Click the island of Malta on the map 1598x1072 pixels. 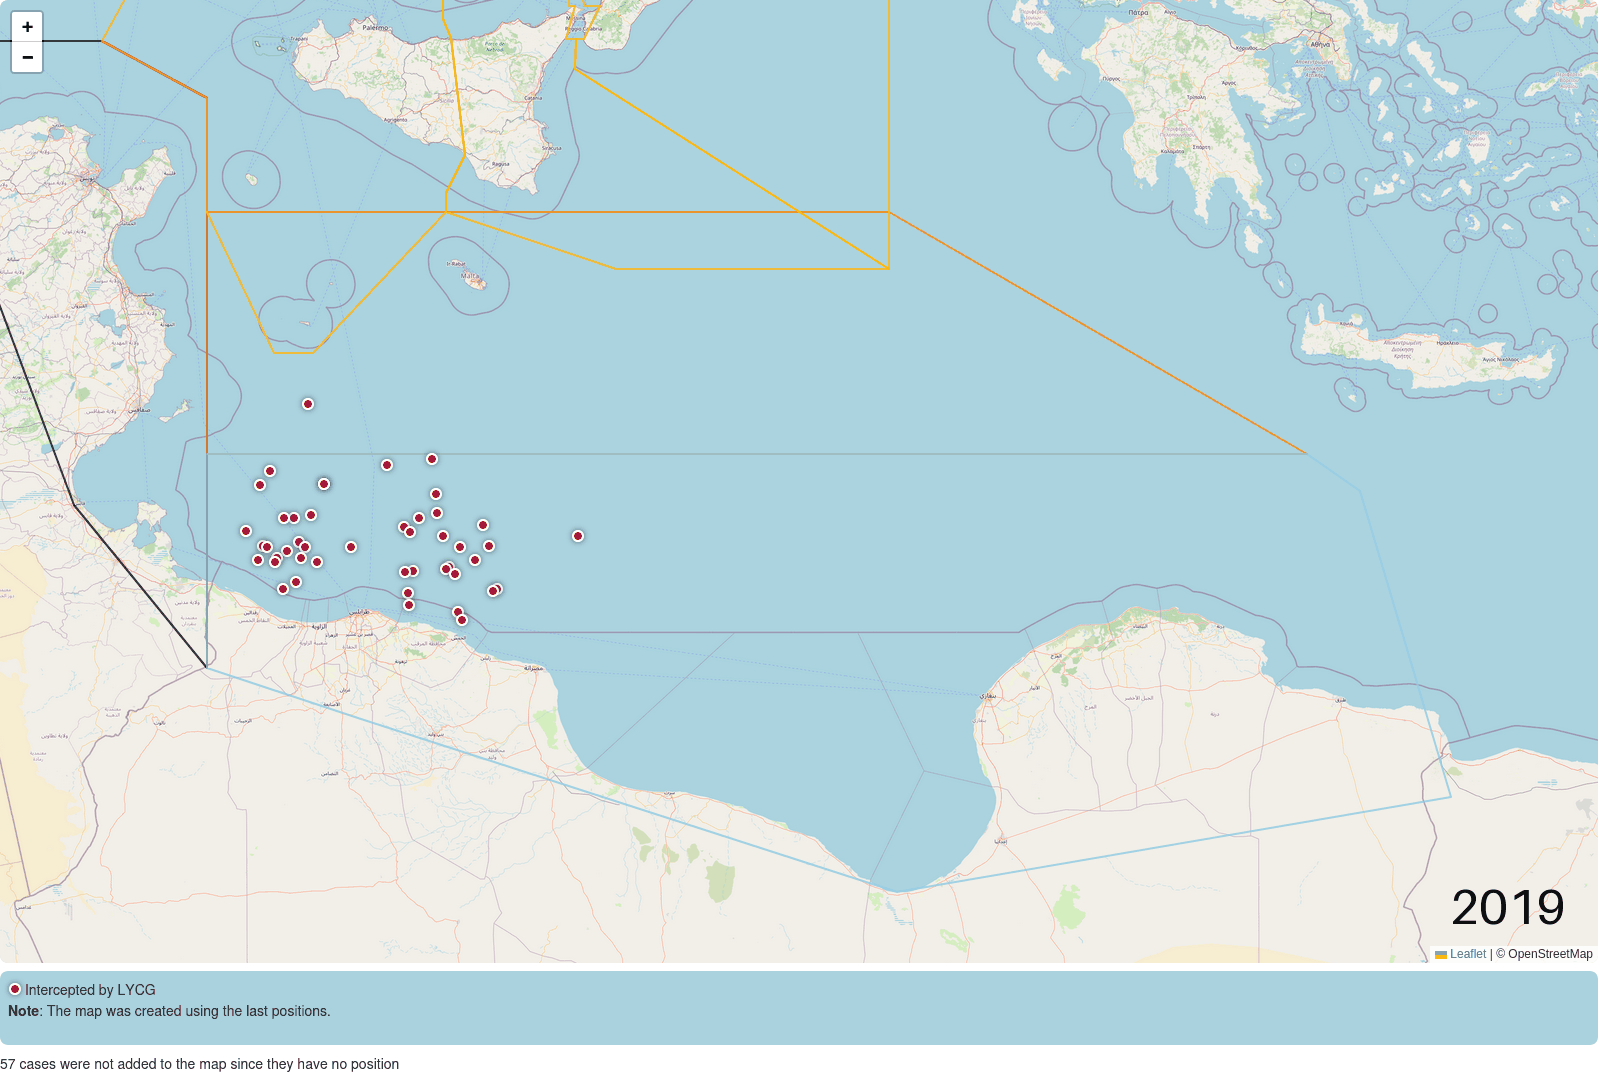pyautogui.click(x=475, y=281)
